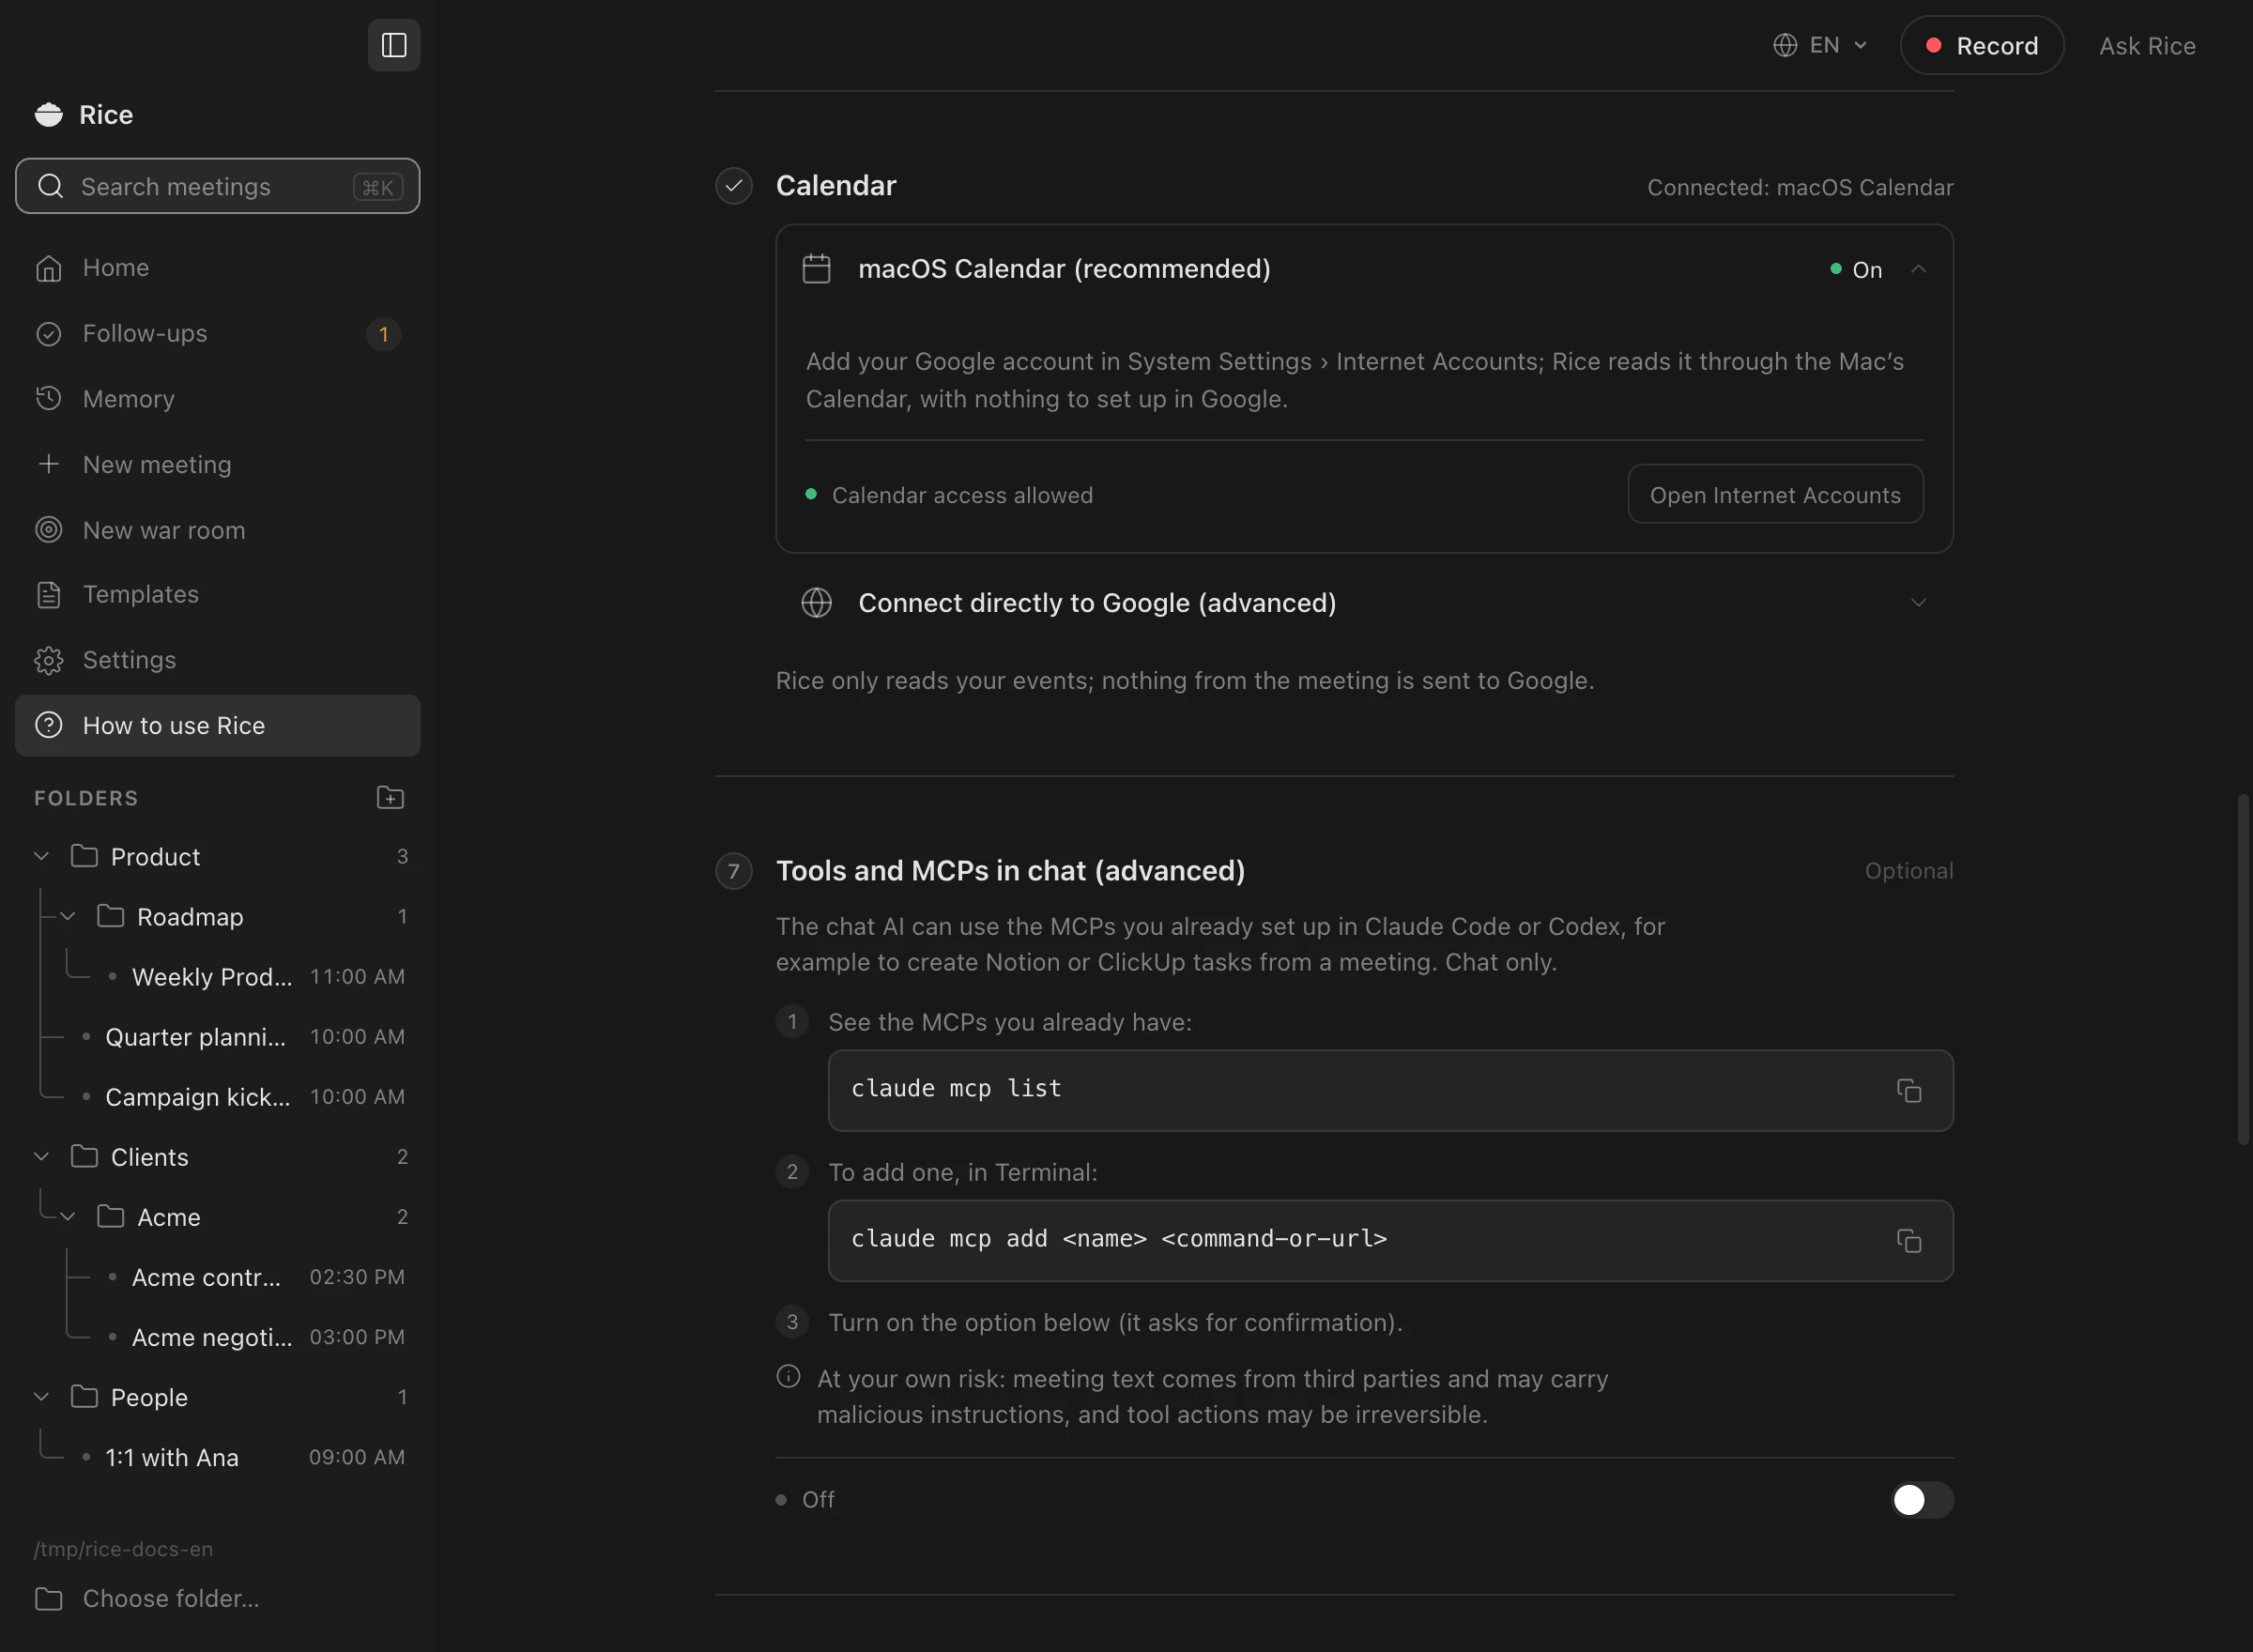Viewport: 2253px width, 1652px height.
Task: Open the EN language dropdown
Action: 1821,45
